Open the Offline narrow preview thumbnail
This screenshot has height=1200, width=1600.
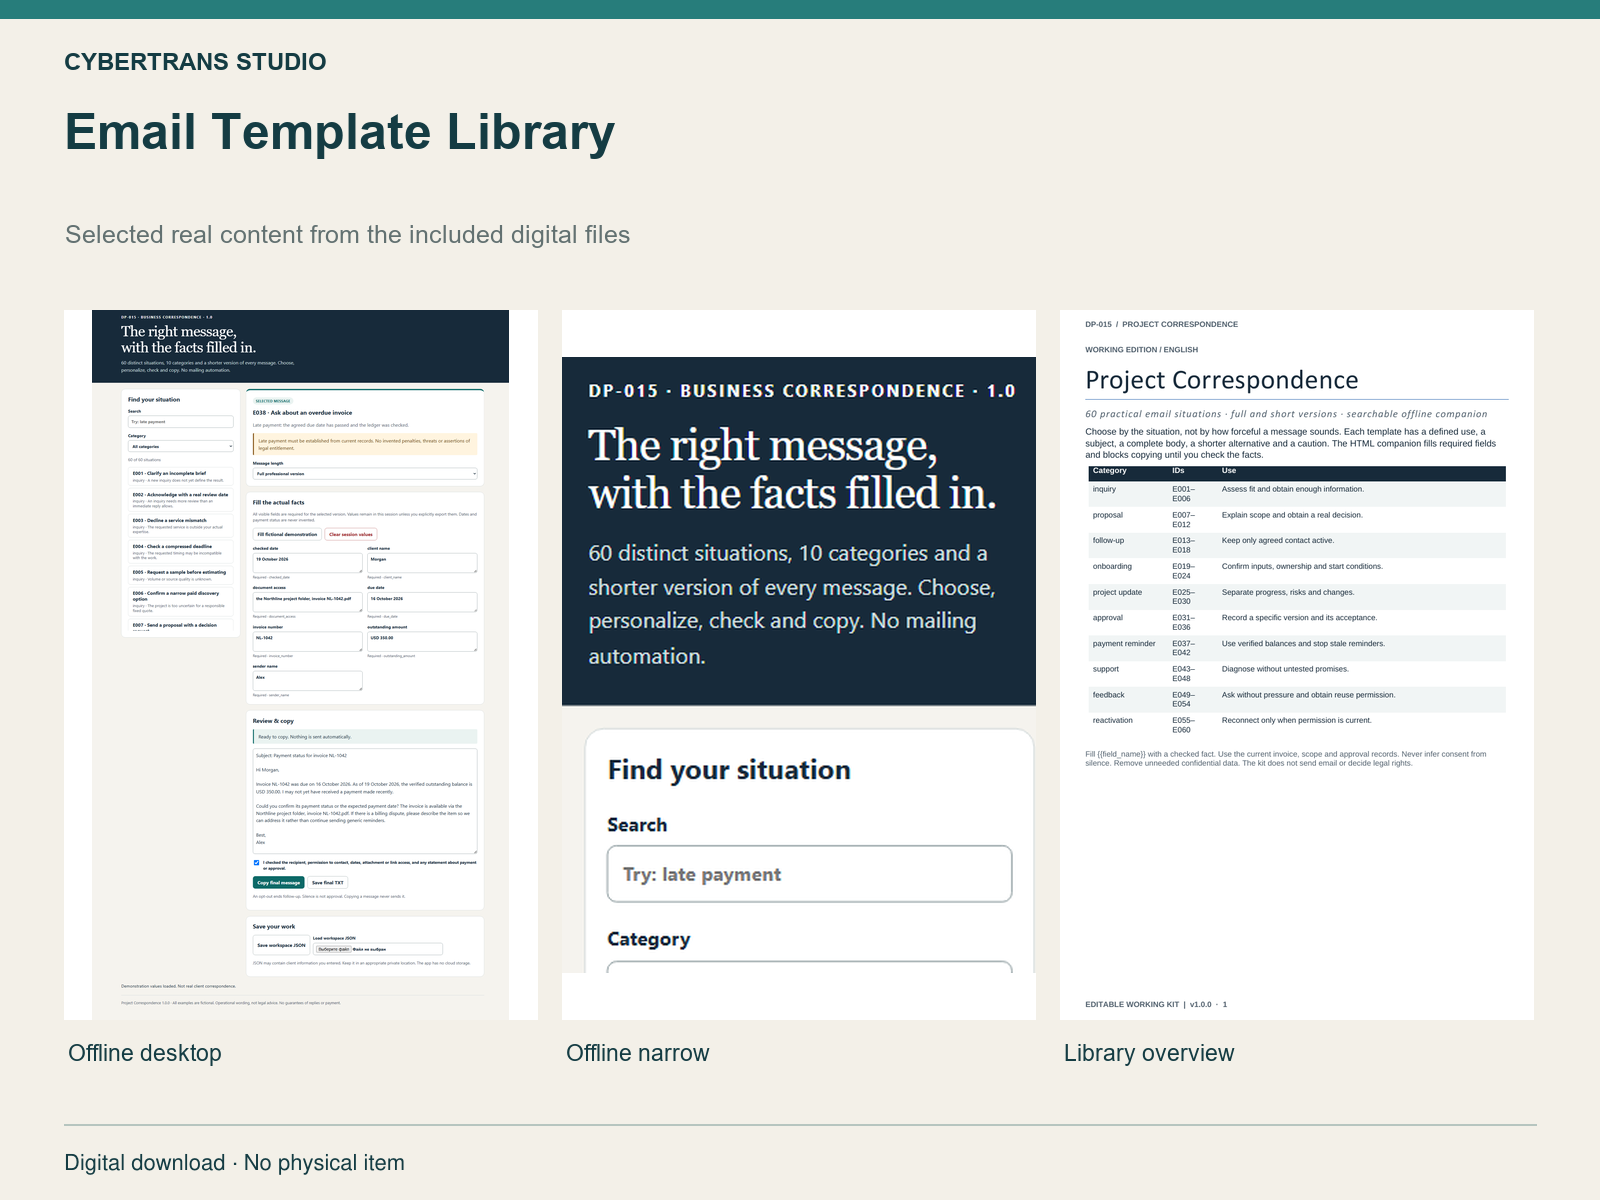(x=799, y=665)
